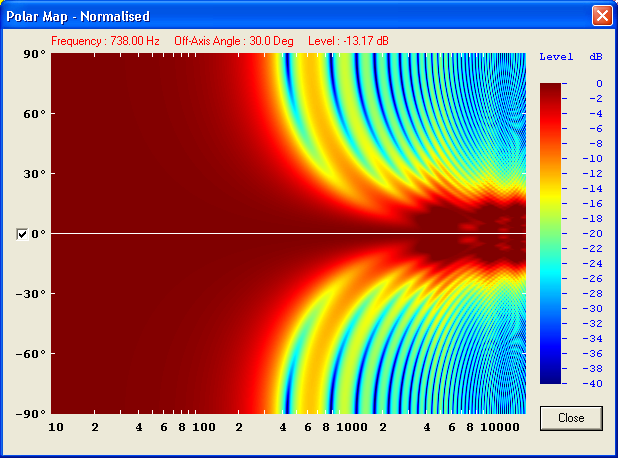Click the 100 frequency axis label
This screenshot has height=458, width=618.
(204, 427)
